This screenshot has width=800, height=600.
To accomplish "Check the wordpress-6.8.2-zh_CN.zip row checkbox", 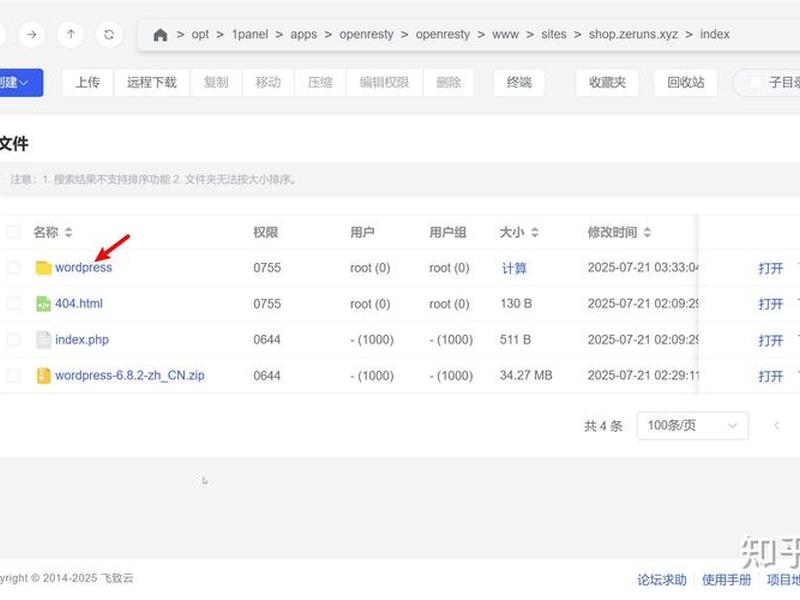I will (13, 376).
